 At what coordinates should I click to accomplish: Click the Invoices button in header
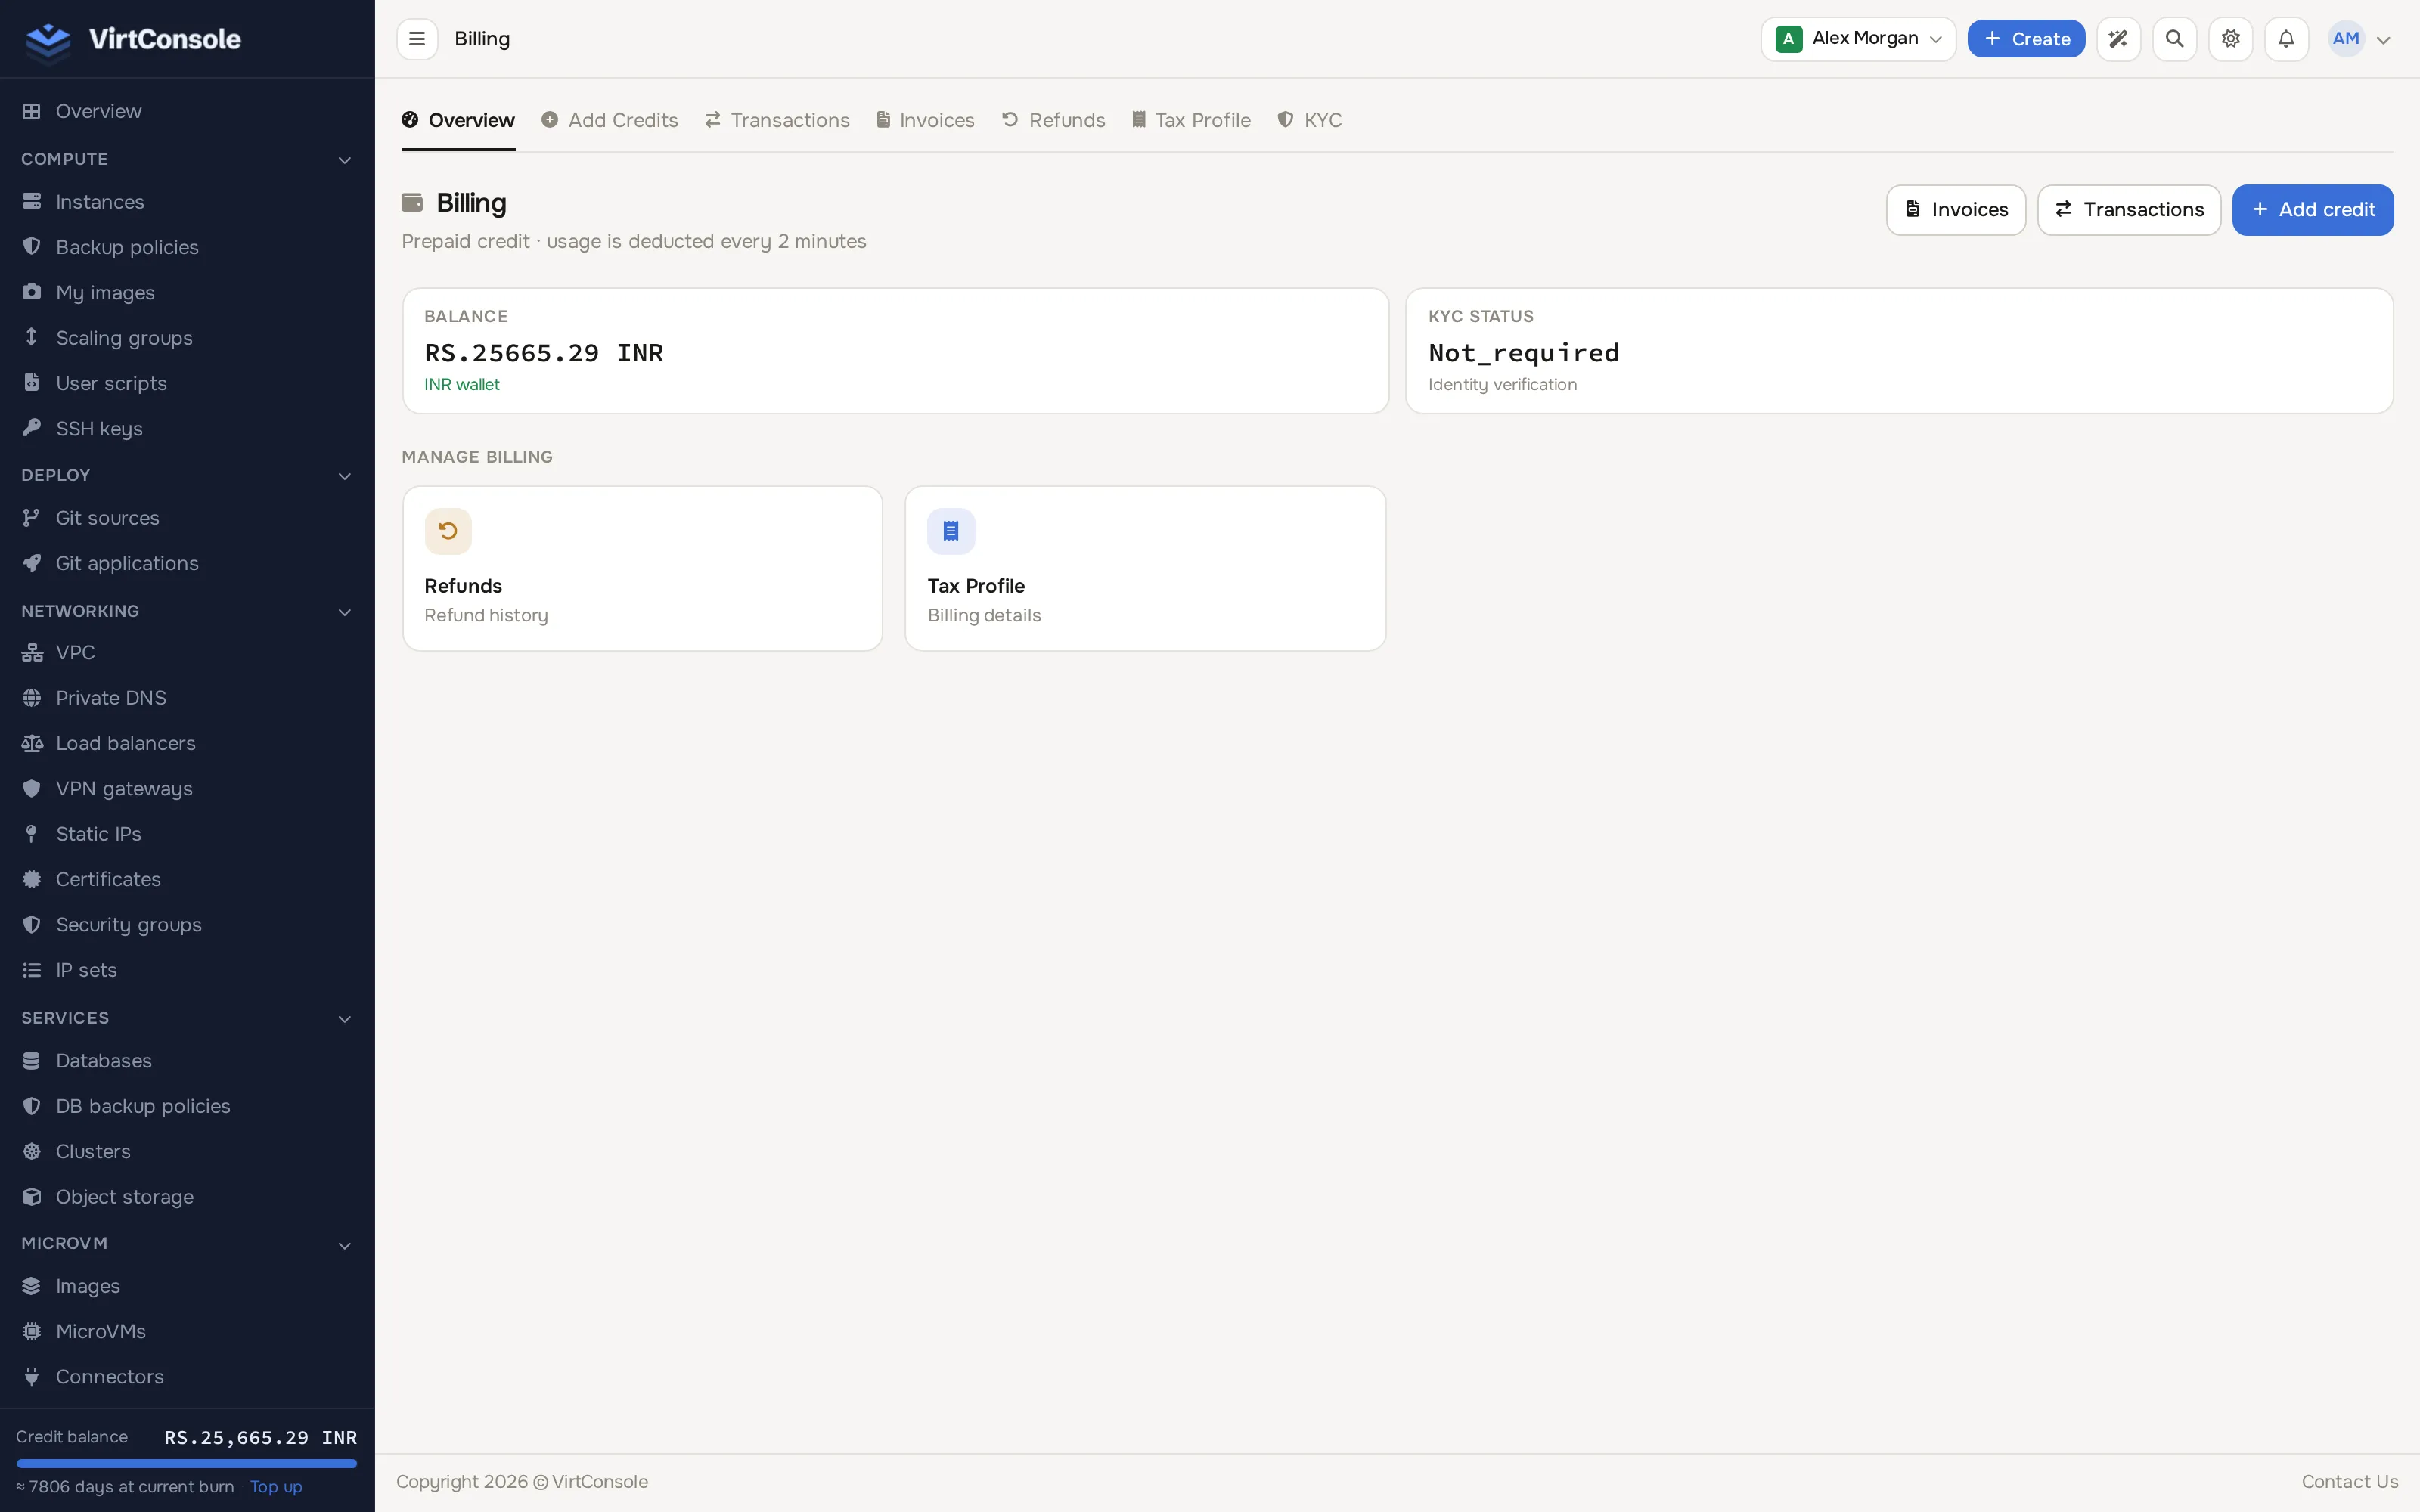click(x=1955, y=210)
